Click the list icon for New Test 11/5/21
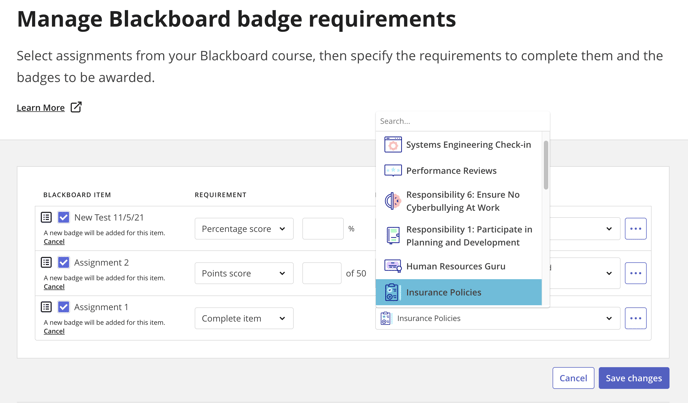The image size is (688, 403). pos(46,217)
